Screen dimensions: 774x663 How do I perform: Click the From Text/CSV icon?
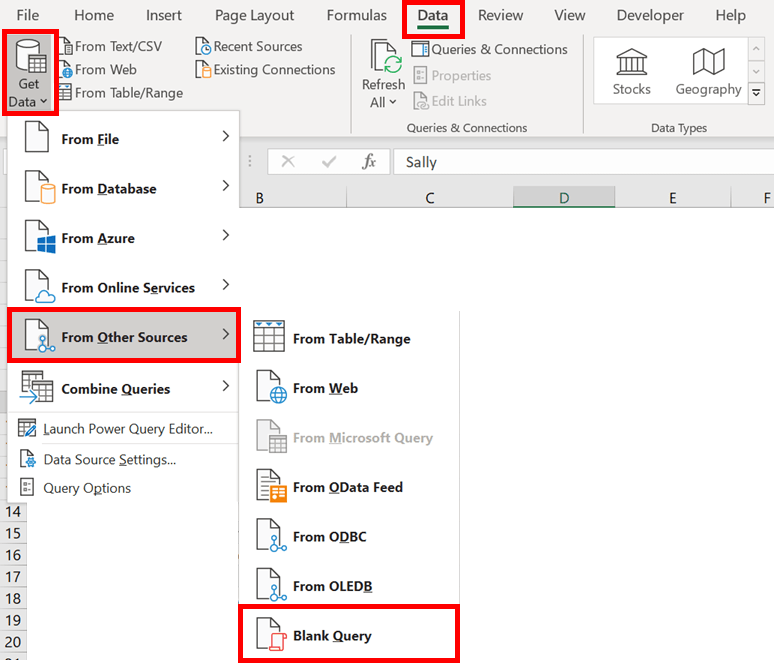(66, 46)
